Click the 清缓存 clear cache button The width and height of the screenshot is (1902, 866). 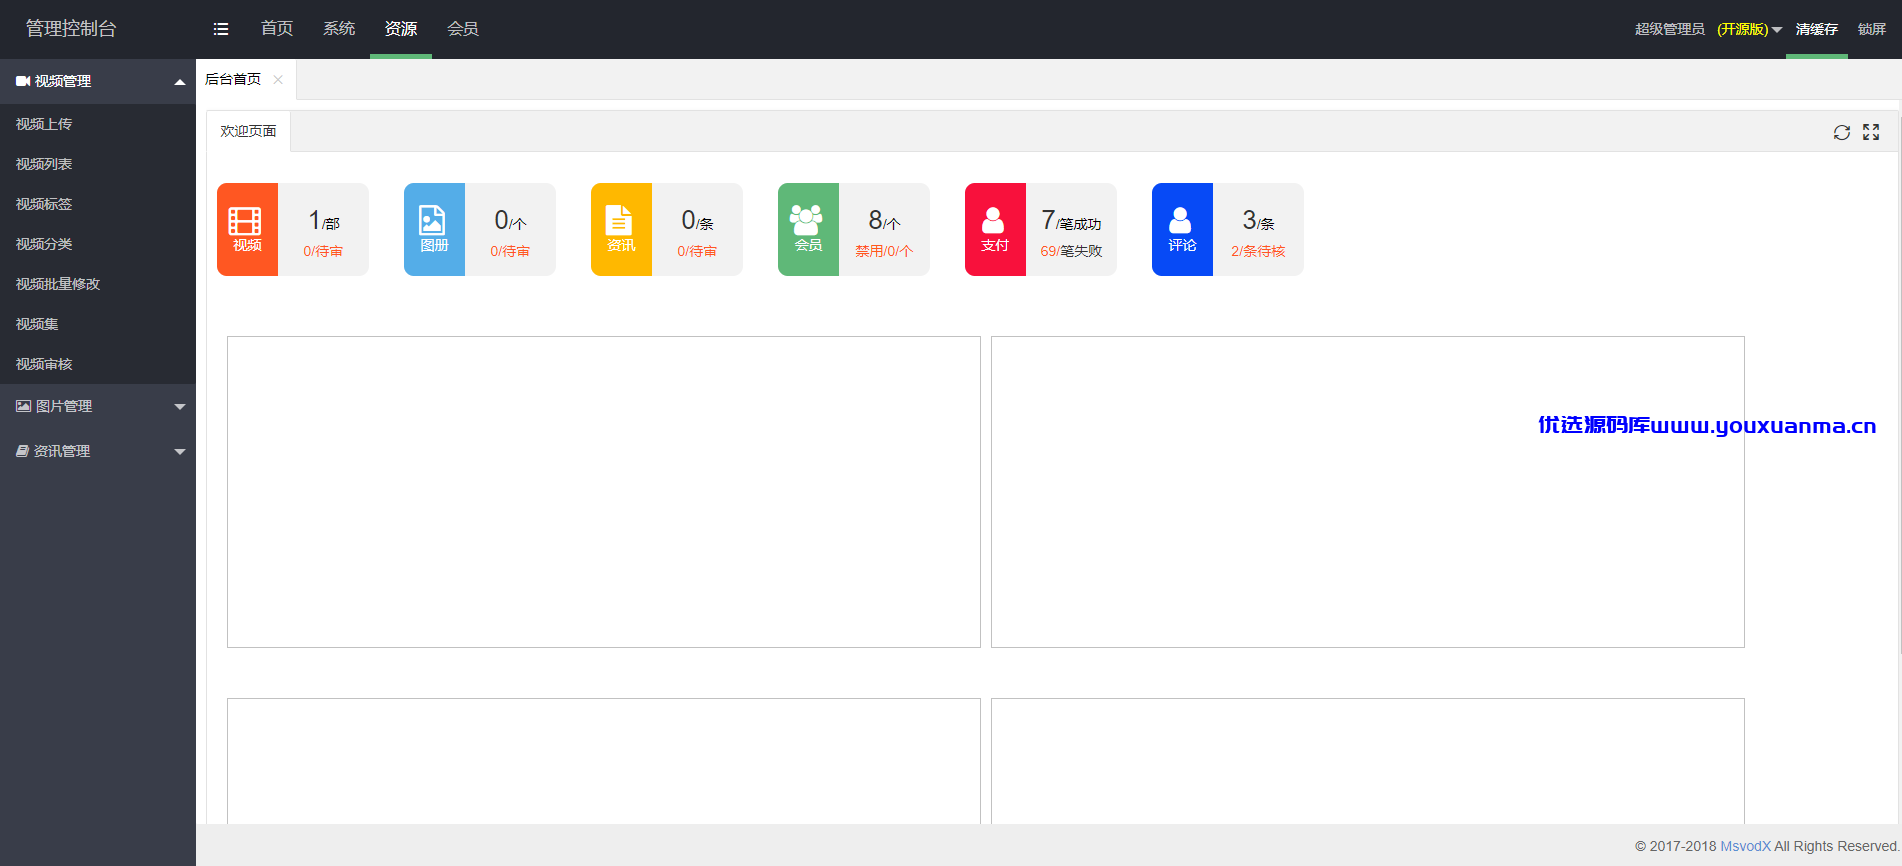[1816, 29]
